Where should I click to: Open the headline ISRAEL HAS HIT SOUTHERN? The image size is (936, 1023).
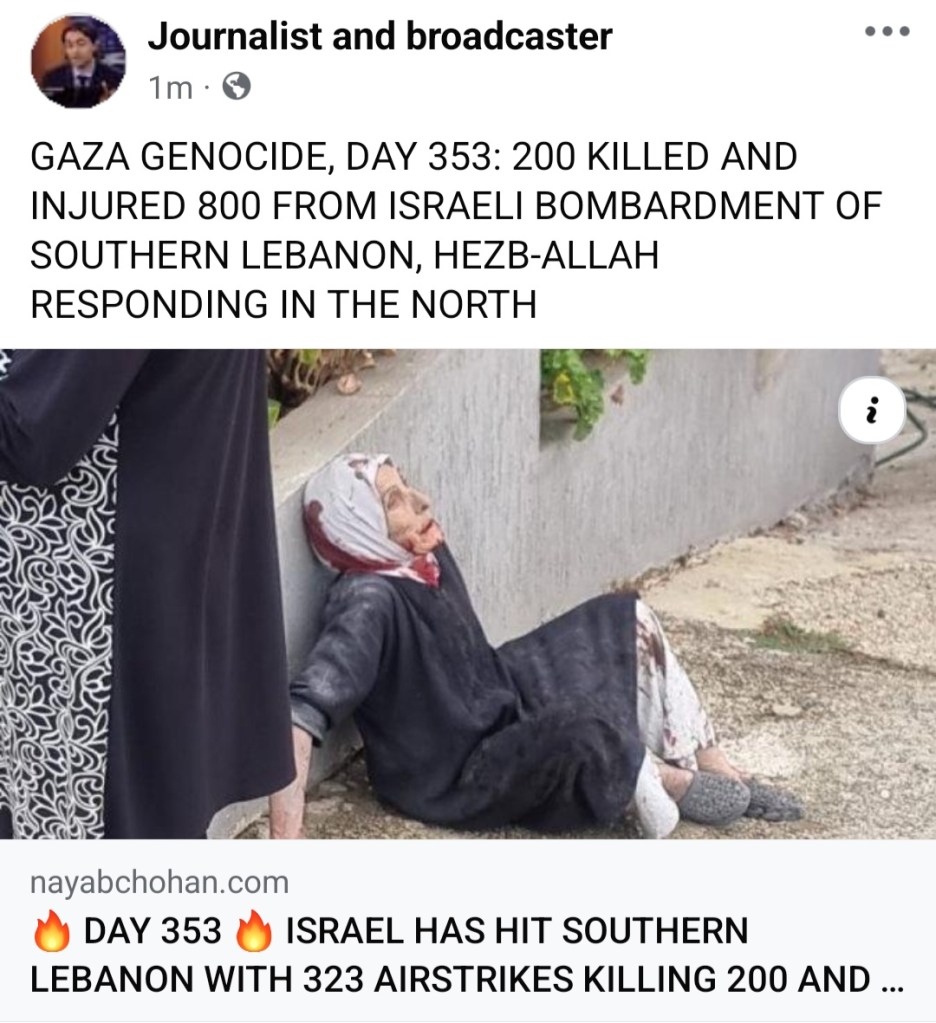click(x=517, y=931)
